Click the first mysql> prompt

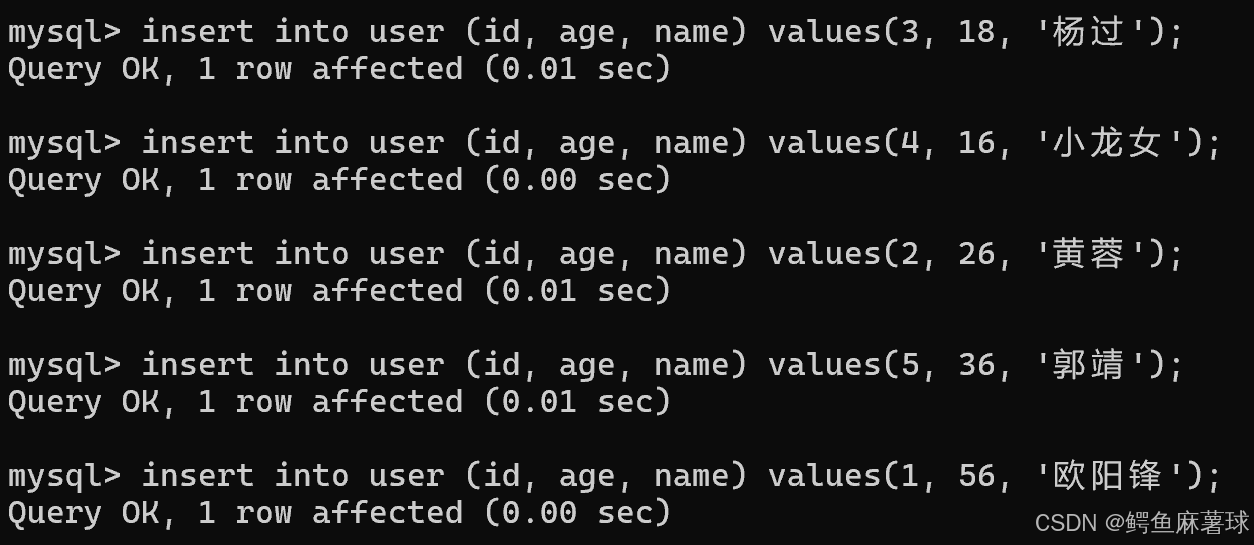[65, 33]
